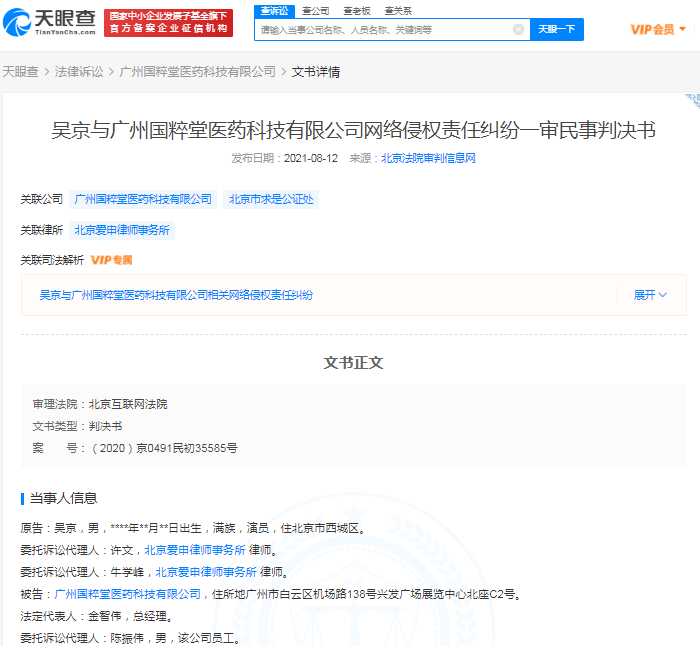Click the judgment title heading
700x646 pixels.
pos(354,130)
